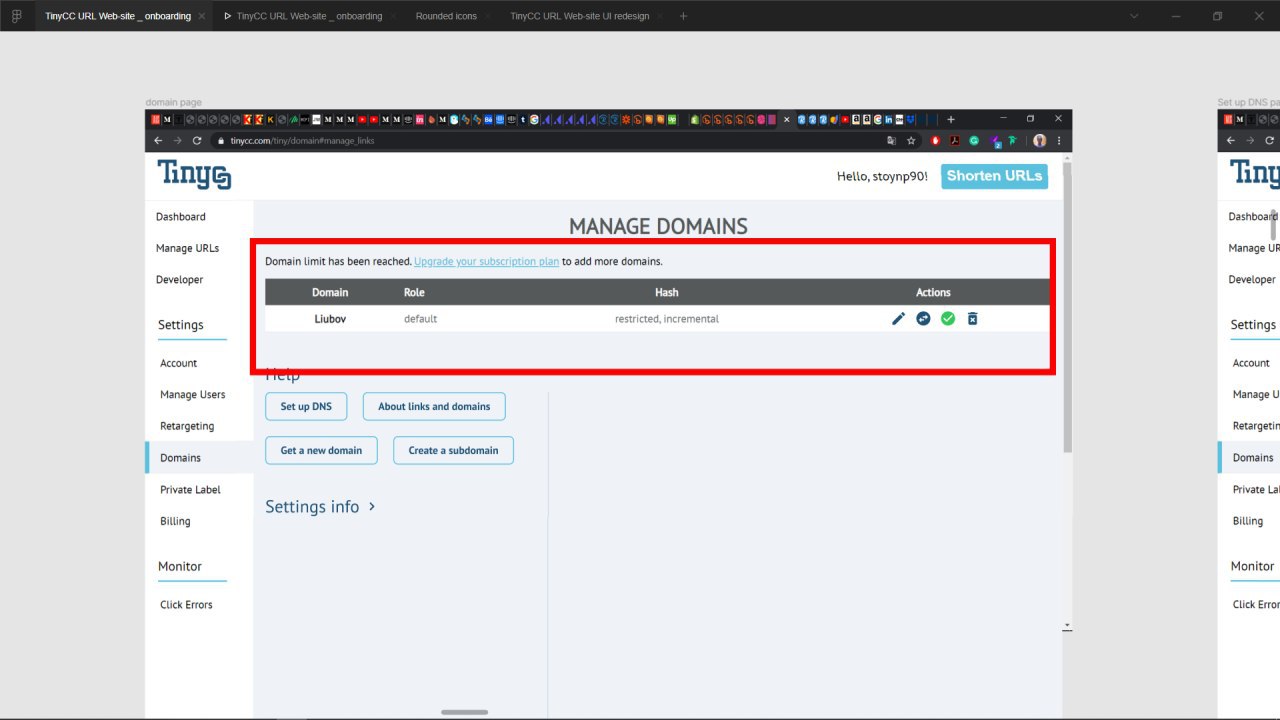Click the scrollbar down arrow in mockup
1280x720 pixels.
coord(1067,626)
